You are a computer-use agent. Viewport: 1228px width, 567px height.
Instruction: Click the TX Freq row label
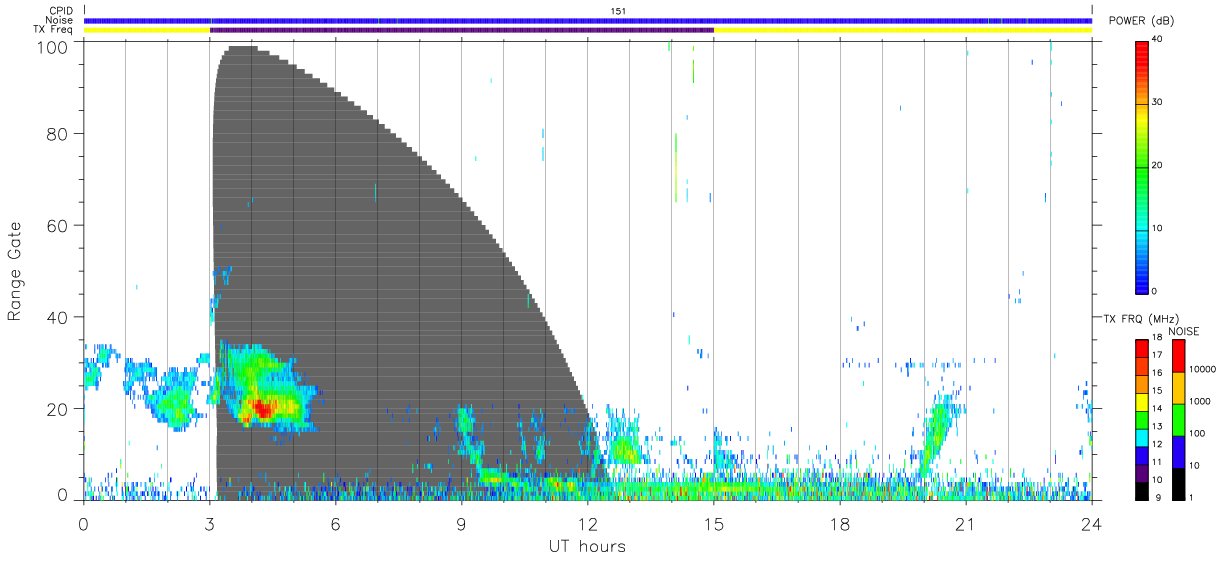pyautogui.click(x=54, y=30)
